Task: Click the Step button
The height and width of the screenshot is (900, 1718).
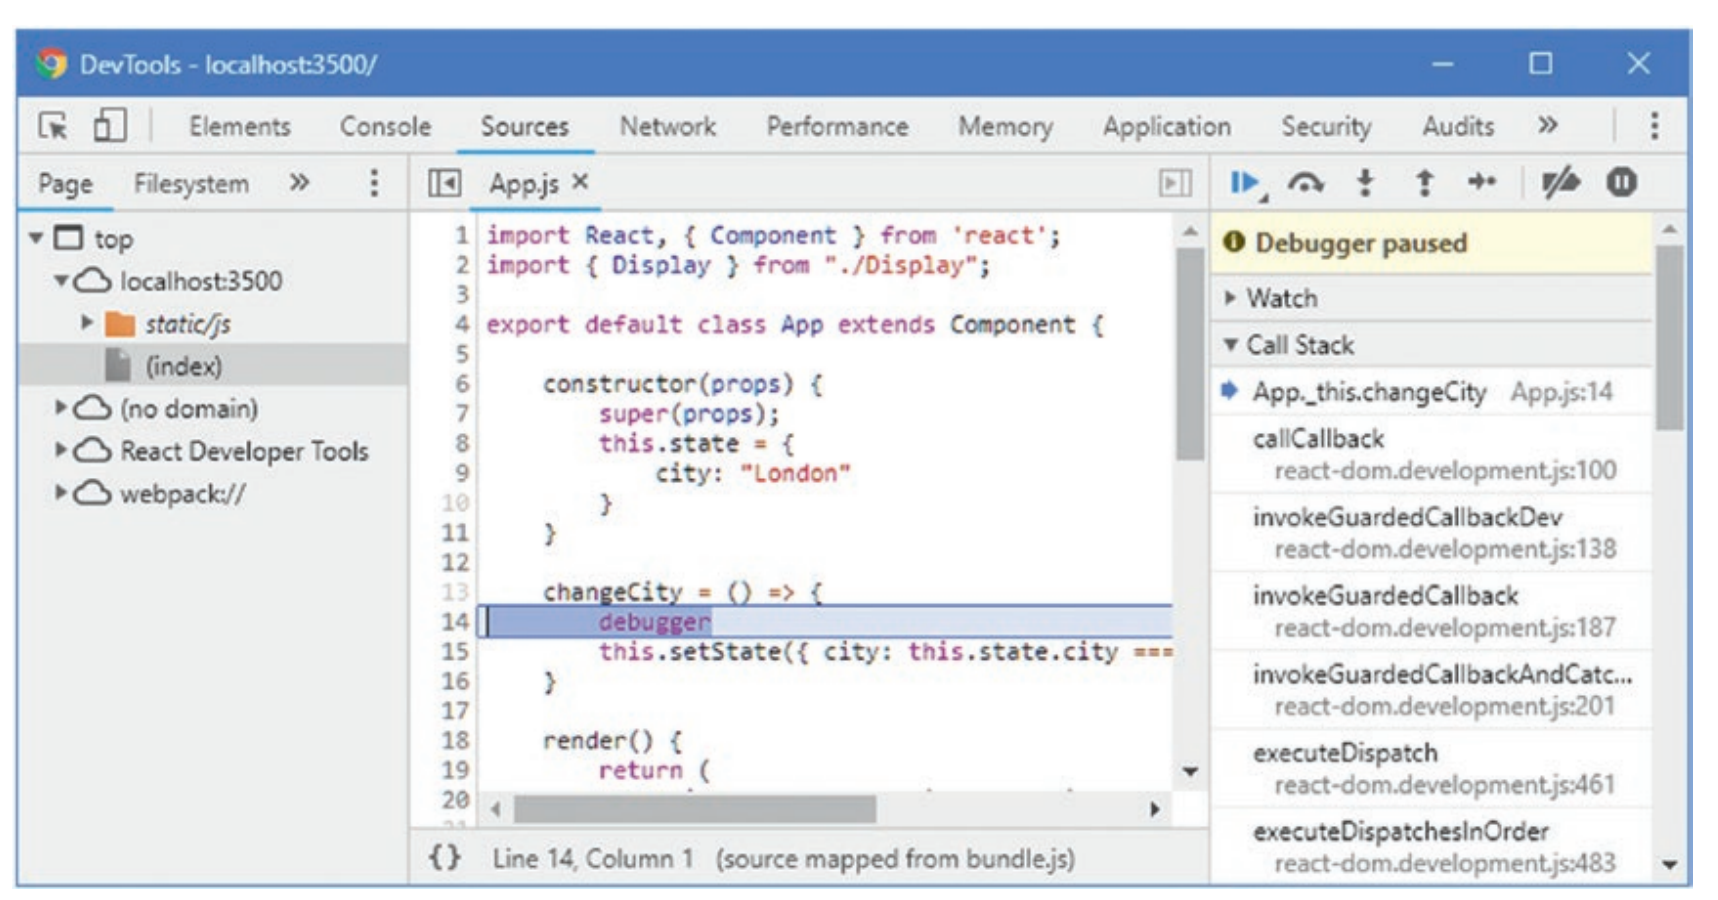Action: click(x=1482, y=182)
